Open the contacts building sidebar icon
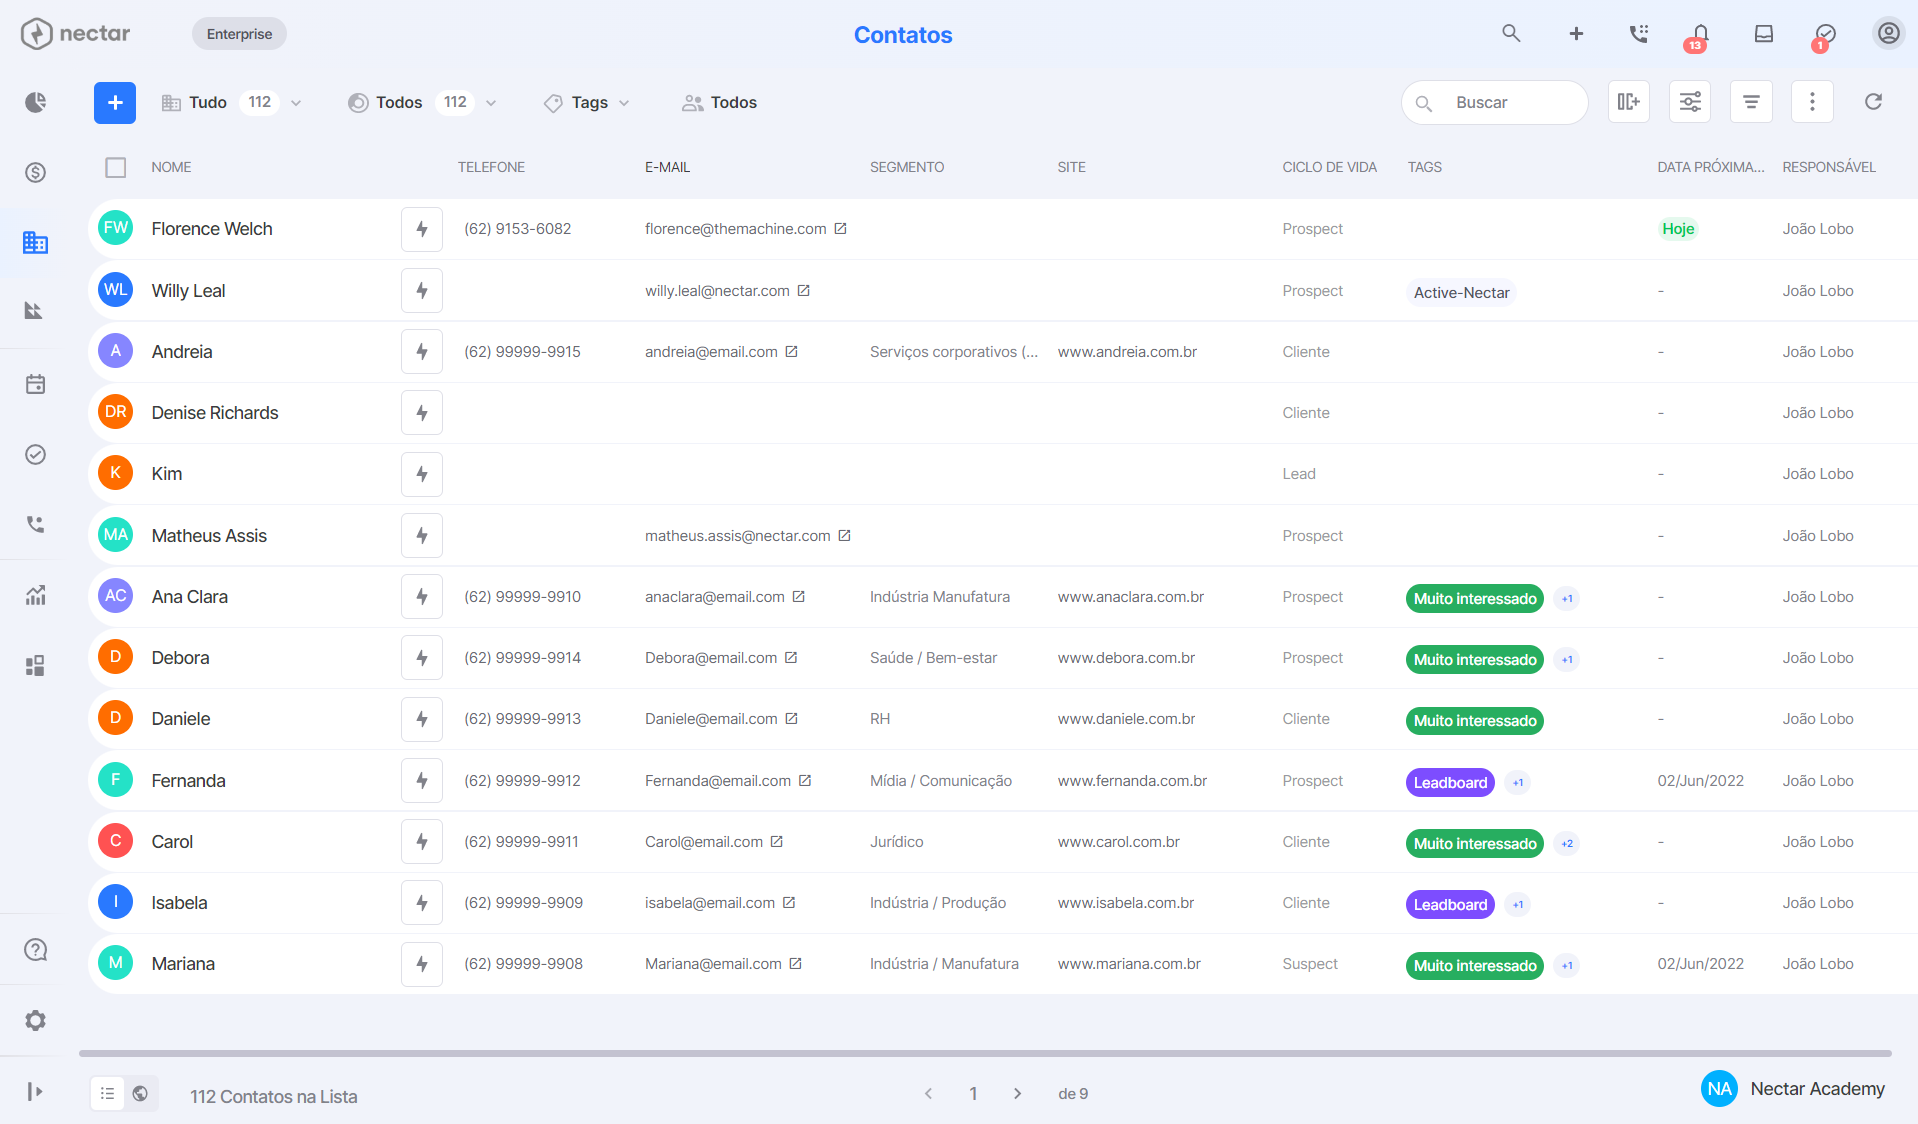Viewport: 1918px width, 1124px height. [36, 242]
